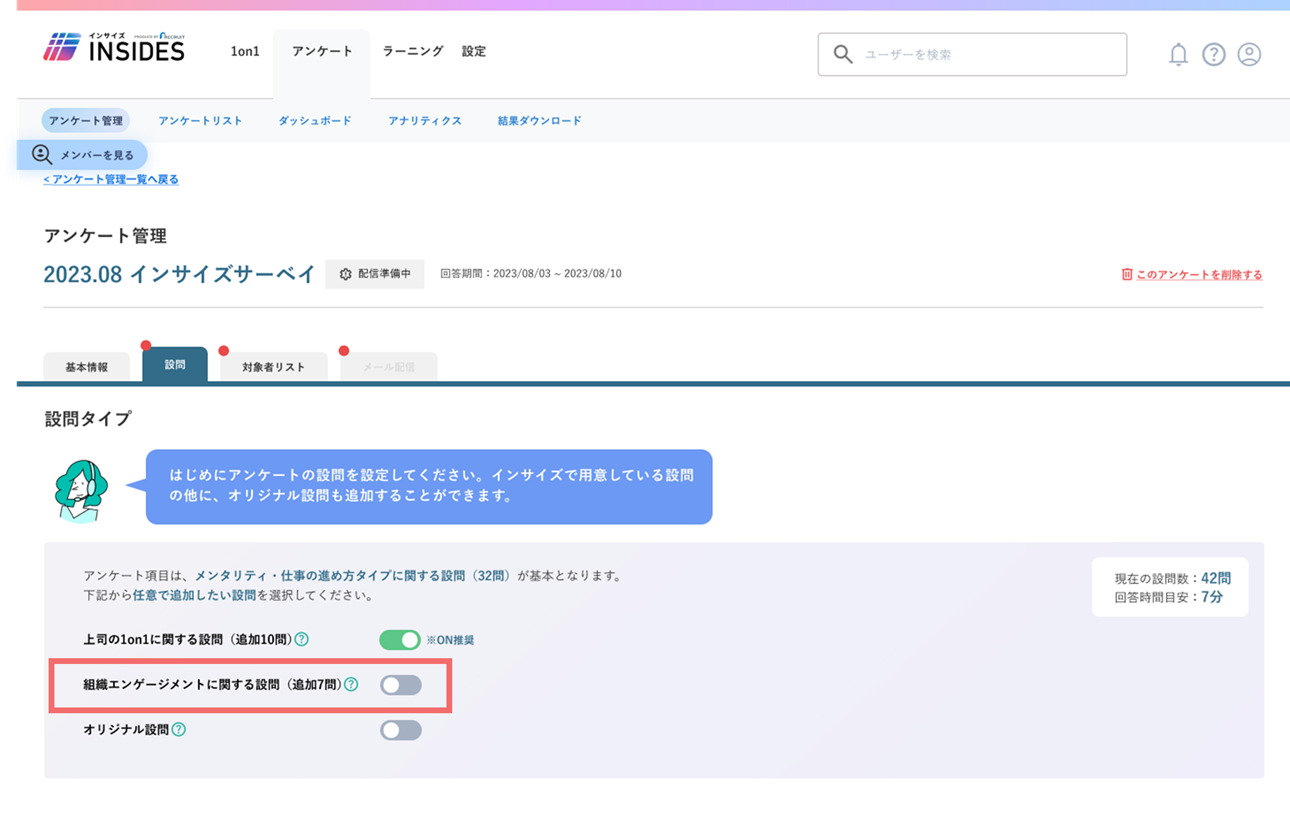
Task: Click the operator avatar illustration
Action: (80, 490)
